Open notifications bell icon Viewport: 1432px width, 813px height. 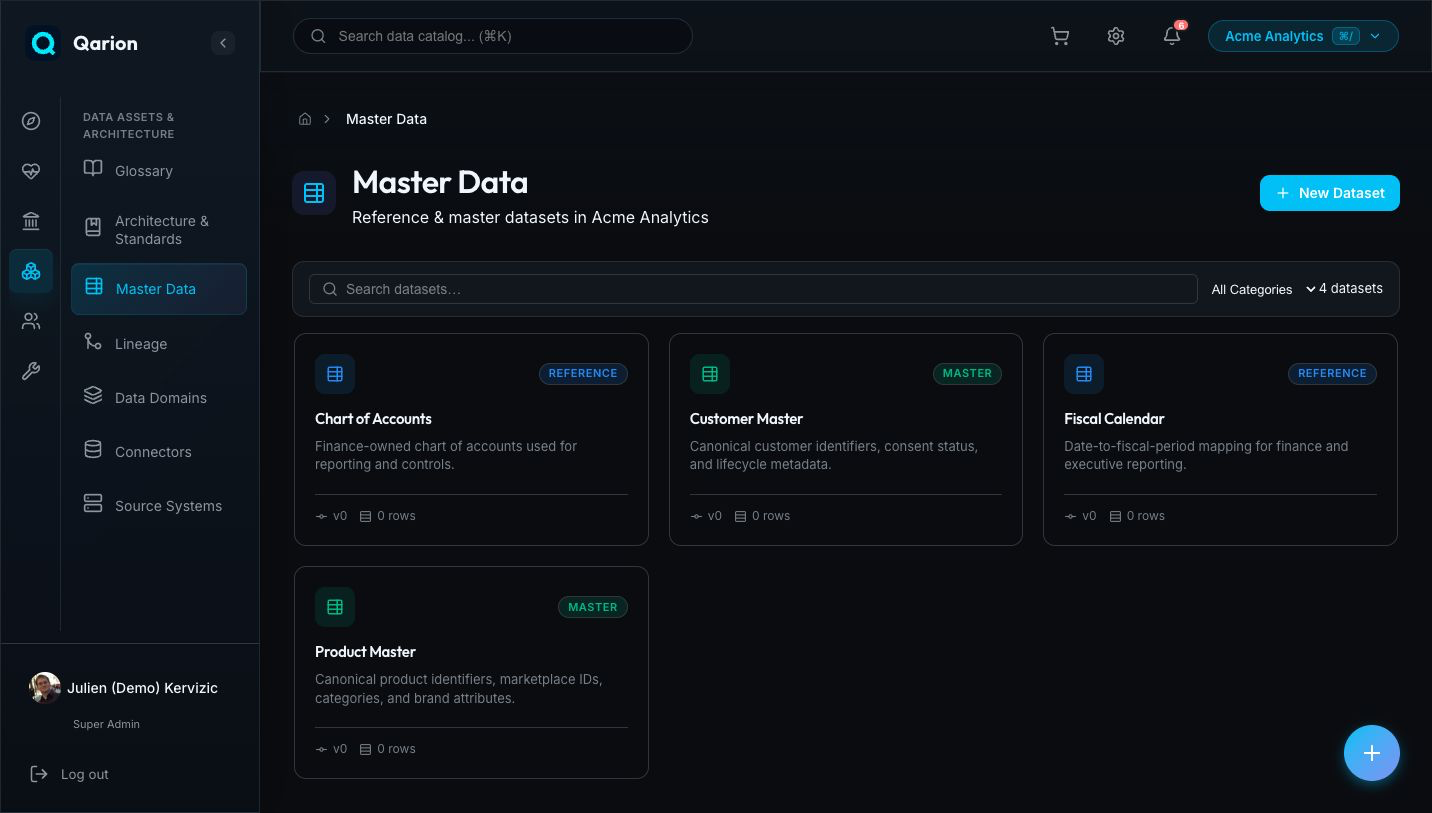(x=1172, y=36)
